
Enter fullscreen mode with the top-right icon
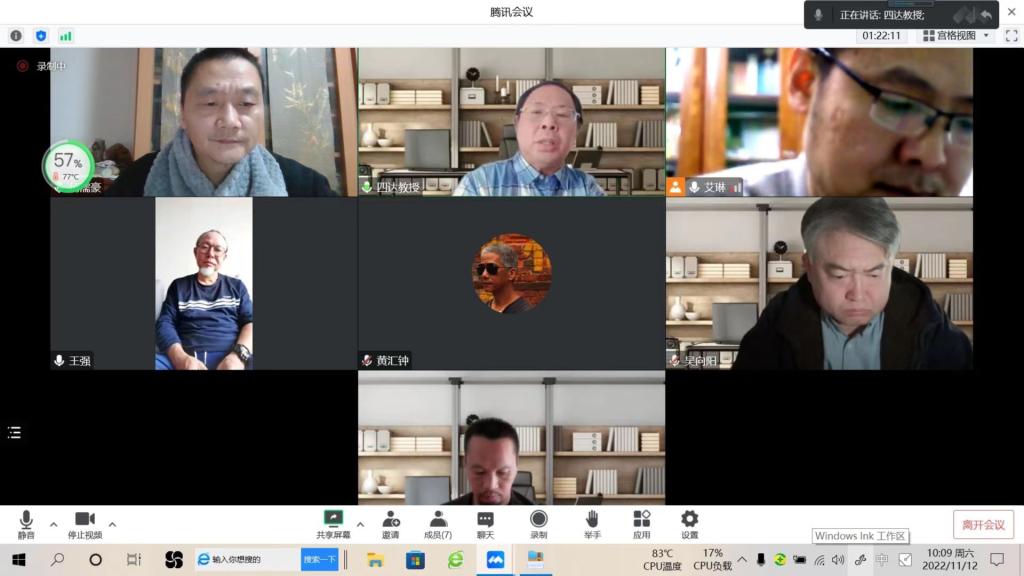pyautogui.click(x=1011, y=35)
